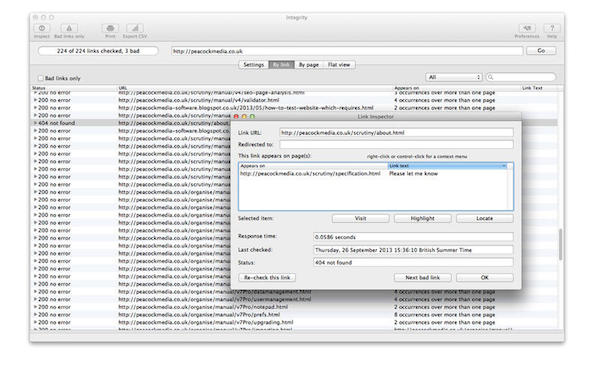Expand the notepad.html row triangle

(x=35, y=307)
